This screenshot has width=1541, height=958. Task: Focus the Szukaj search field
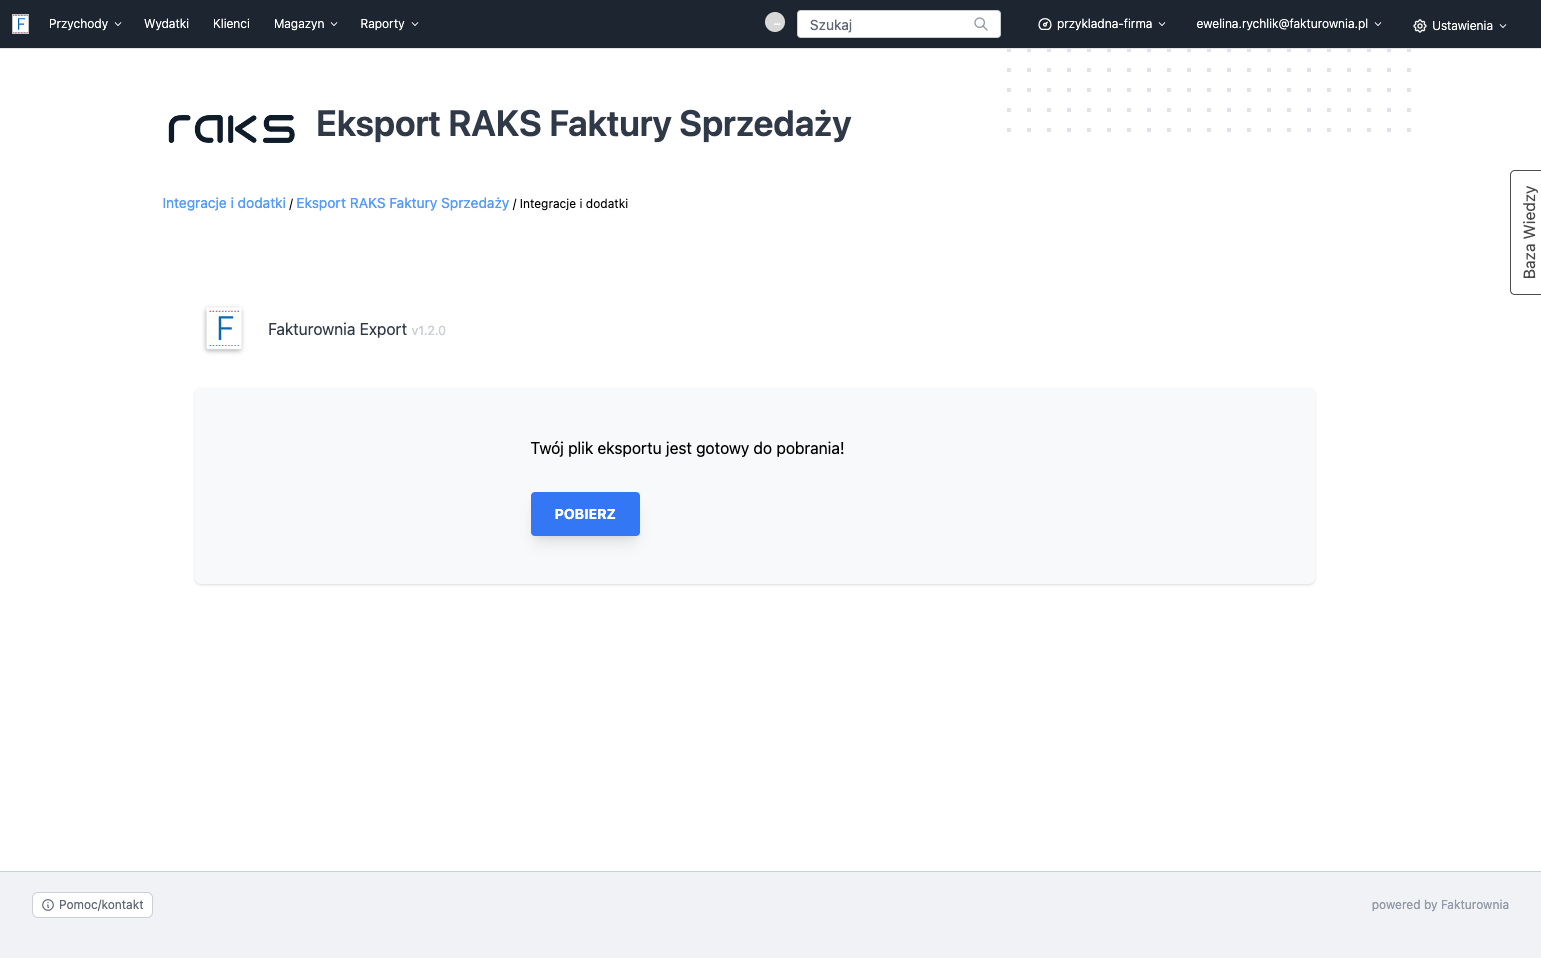898,24
